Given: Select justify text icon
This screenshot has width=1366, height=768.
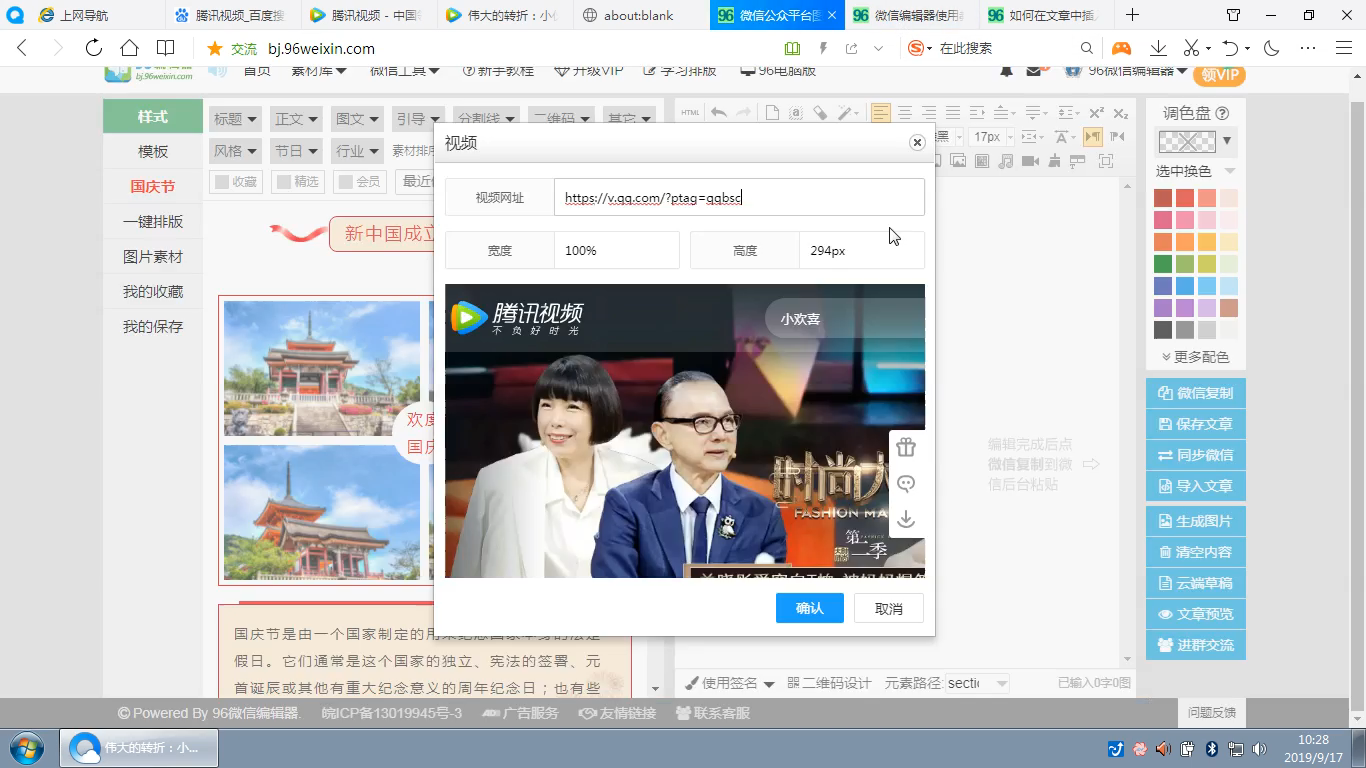Looking at the screenshot, I should pos(953,113).
